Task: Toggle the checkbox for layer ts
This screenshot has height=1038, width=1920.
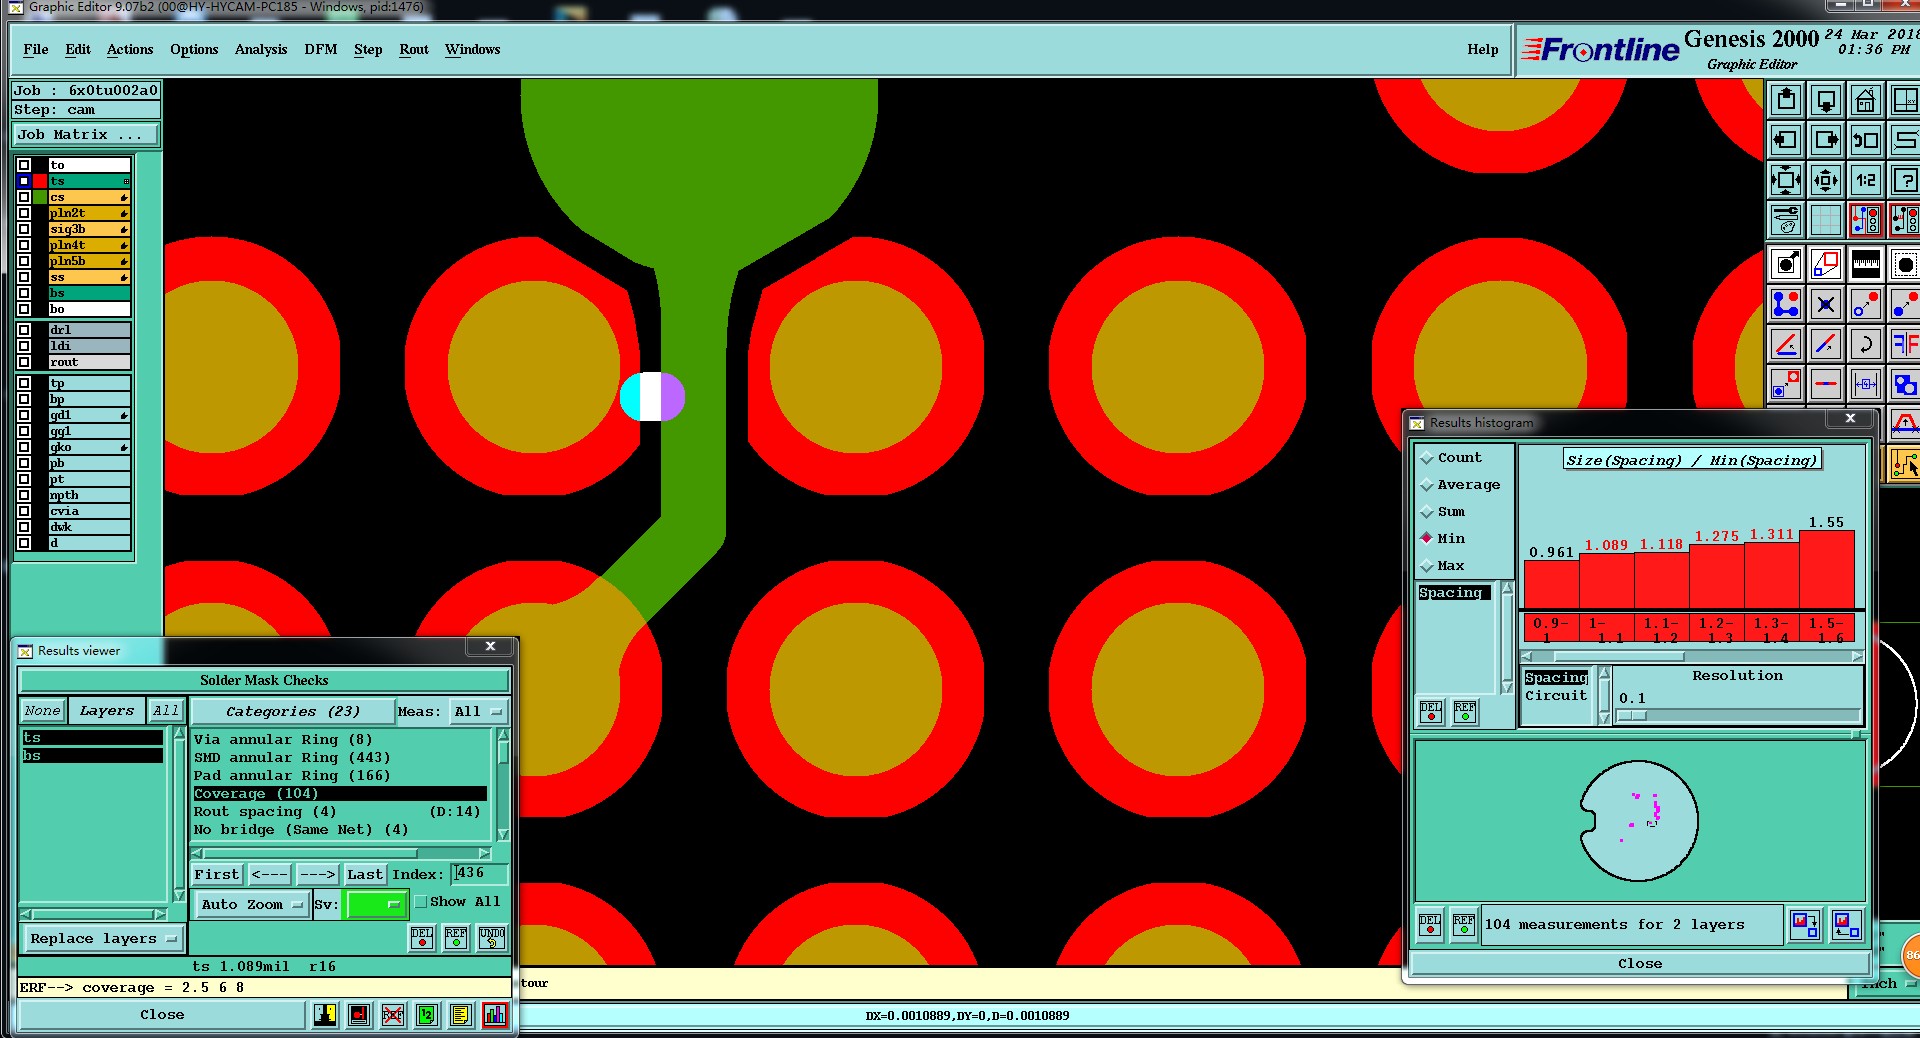Action: [x=24, y=181]
